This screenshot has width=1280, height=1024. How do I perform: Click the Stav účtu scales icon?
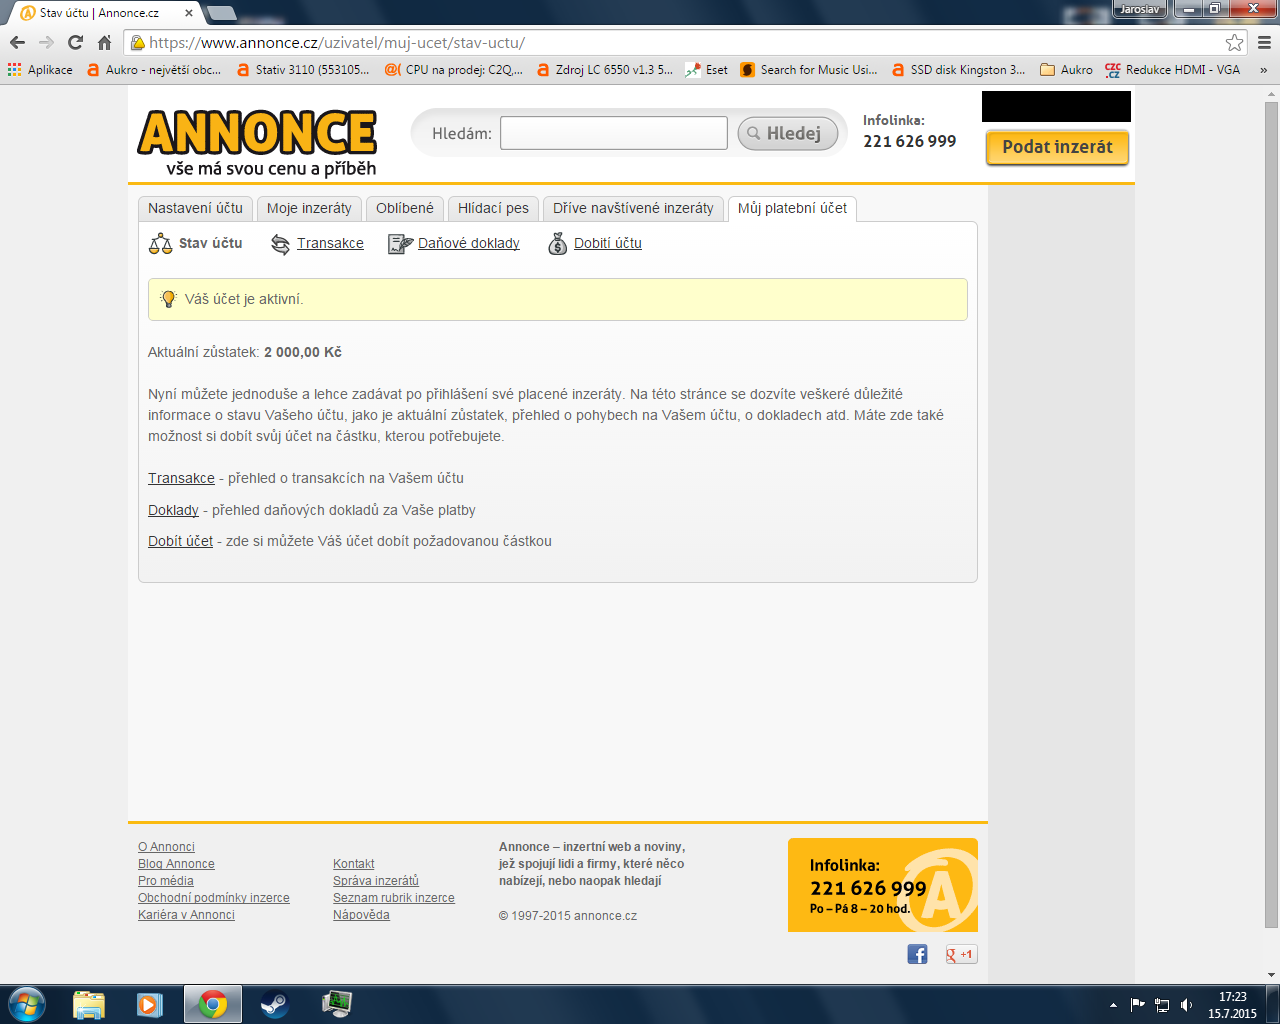pyautogui.click(x=160, y=244)
